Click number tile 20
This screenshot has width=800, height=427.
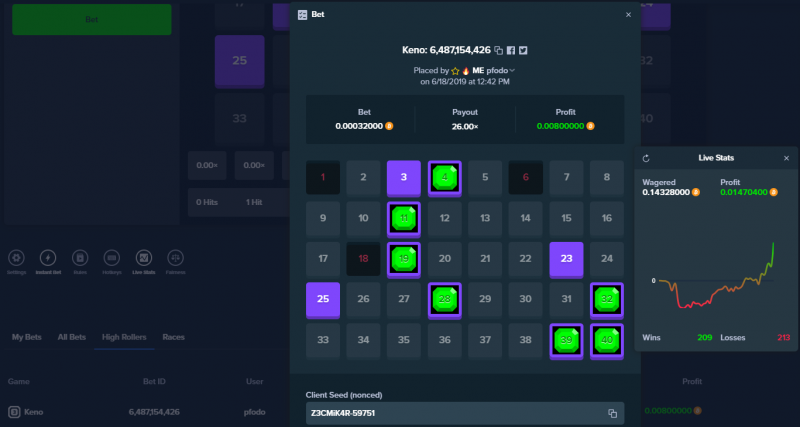coord(444,259)
